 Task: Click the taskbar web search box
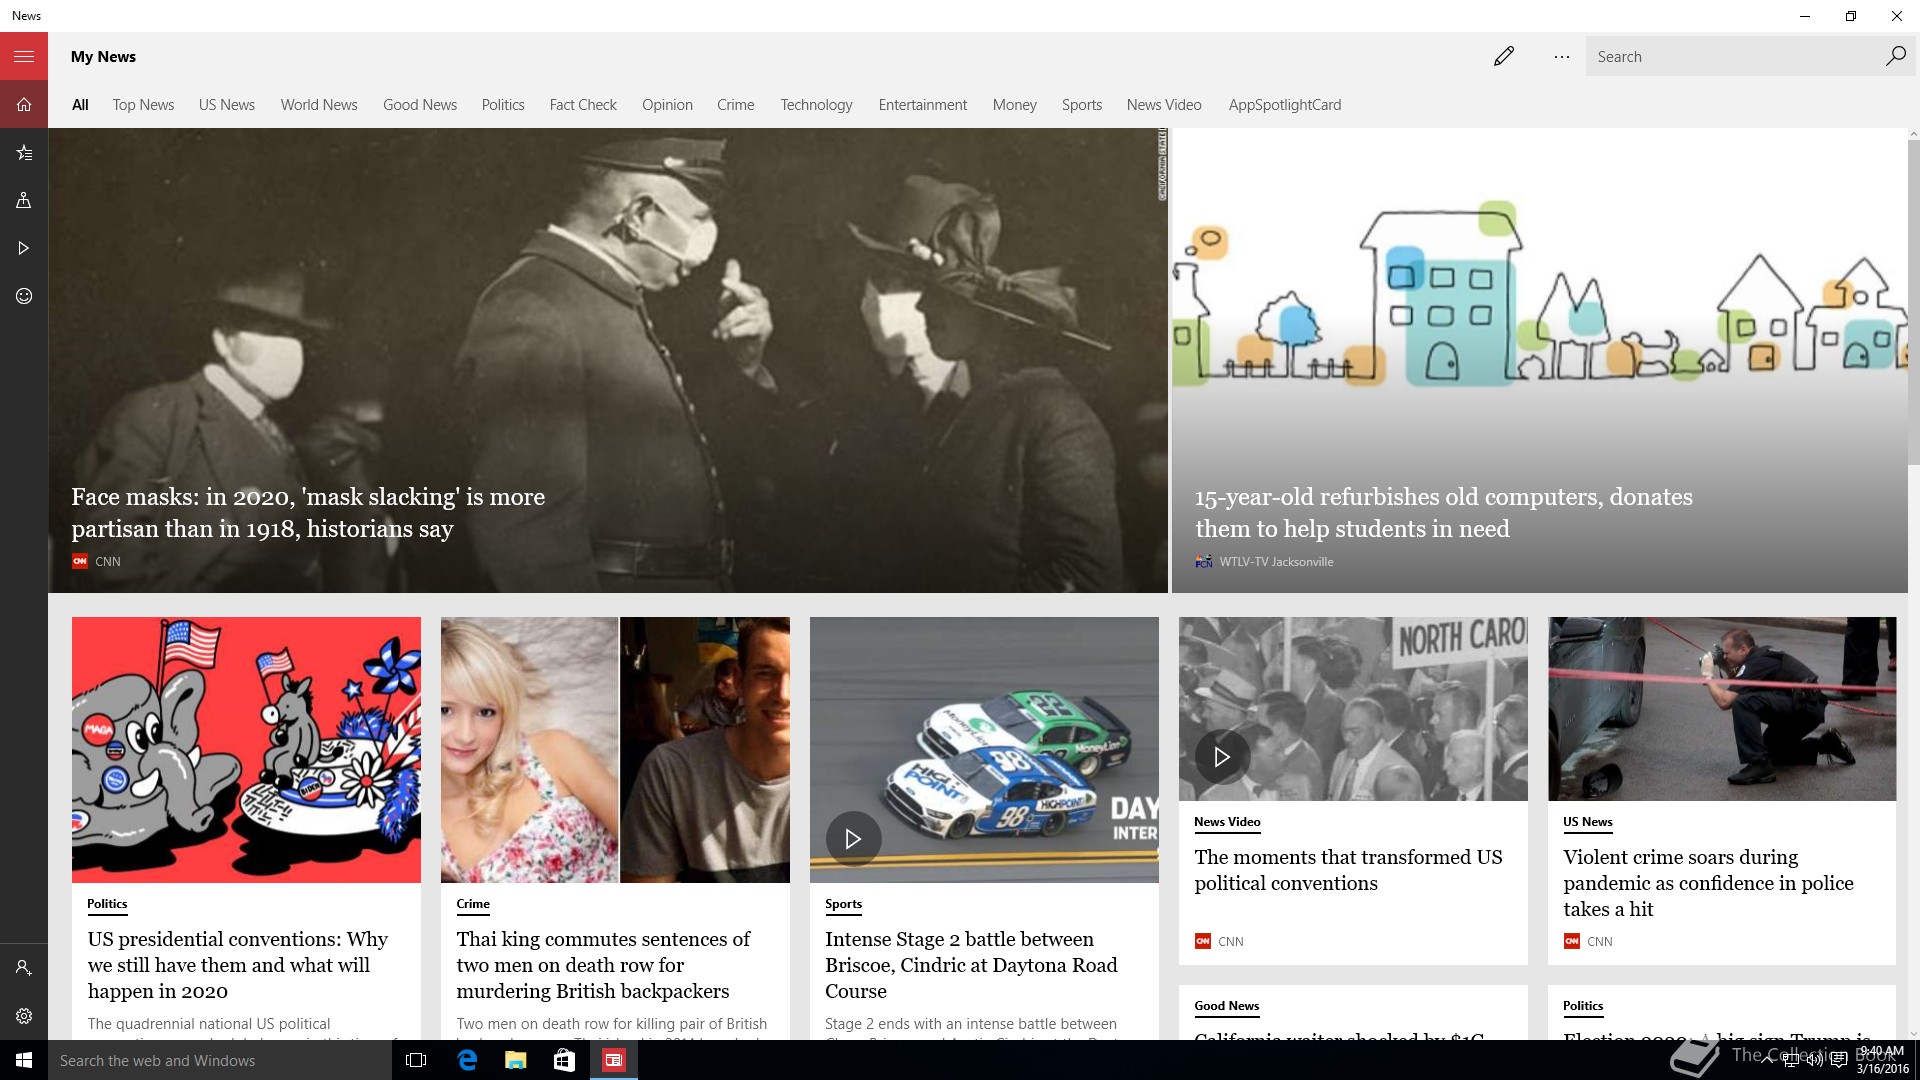(x=220, y=1060)
